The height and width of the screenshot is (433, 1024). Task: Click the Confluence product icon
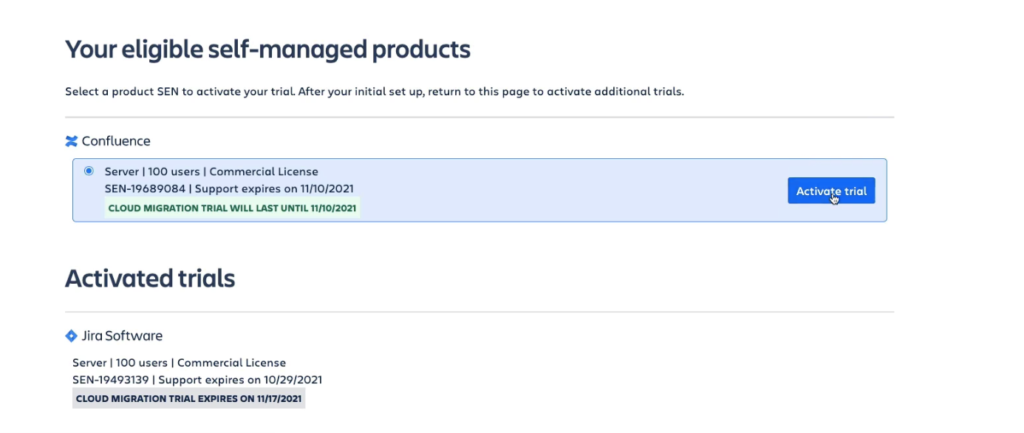click(x=71, y=141)
